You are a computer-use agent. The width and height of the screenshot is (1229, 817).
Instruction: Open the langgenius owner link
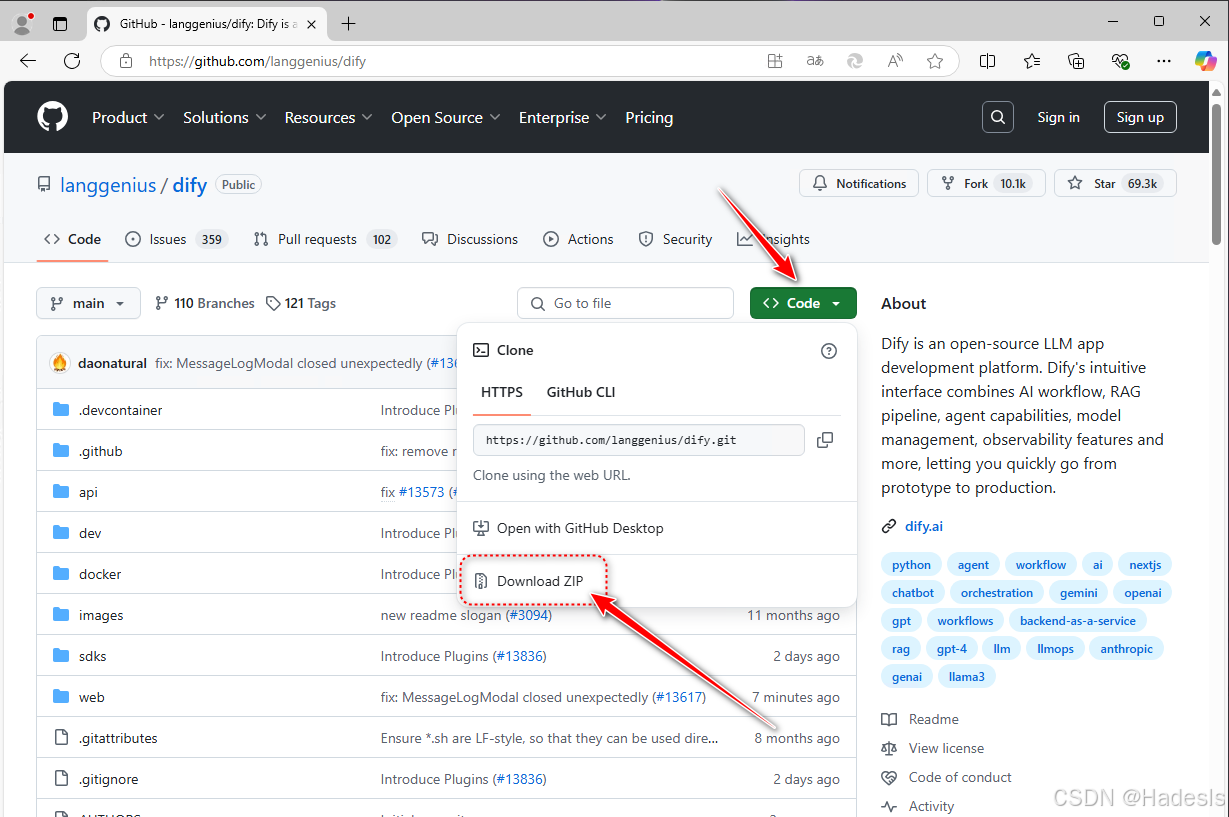(108, 185)
